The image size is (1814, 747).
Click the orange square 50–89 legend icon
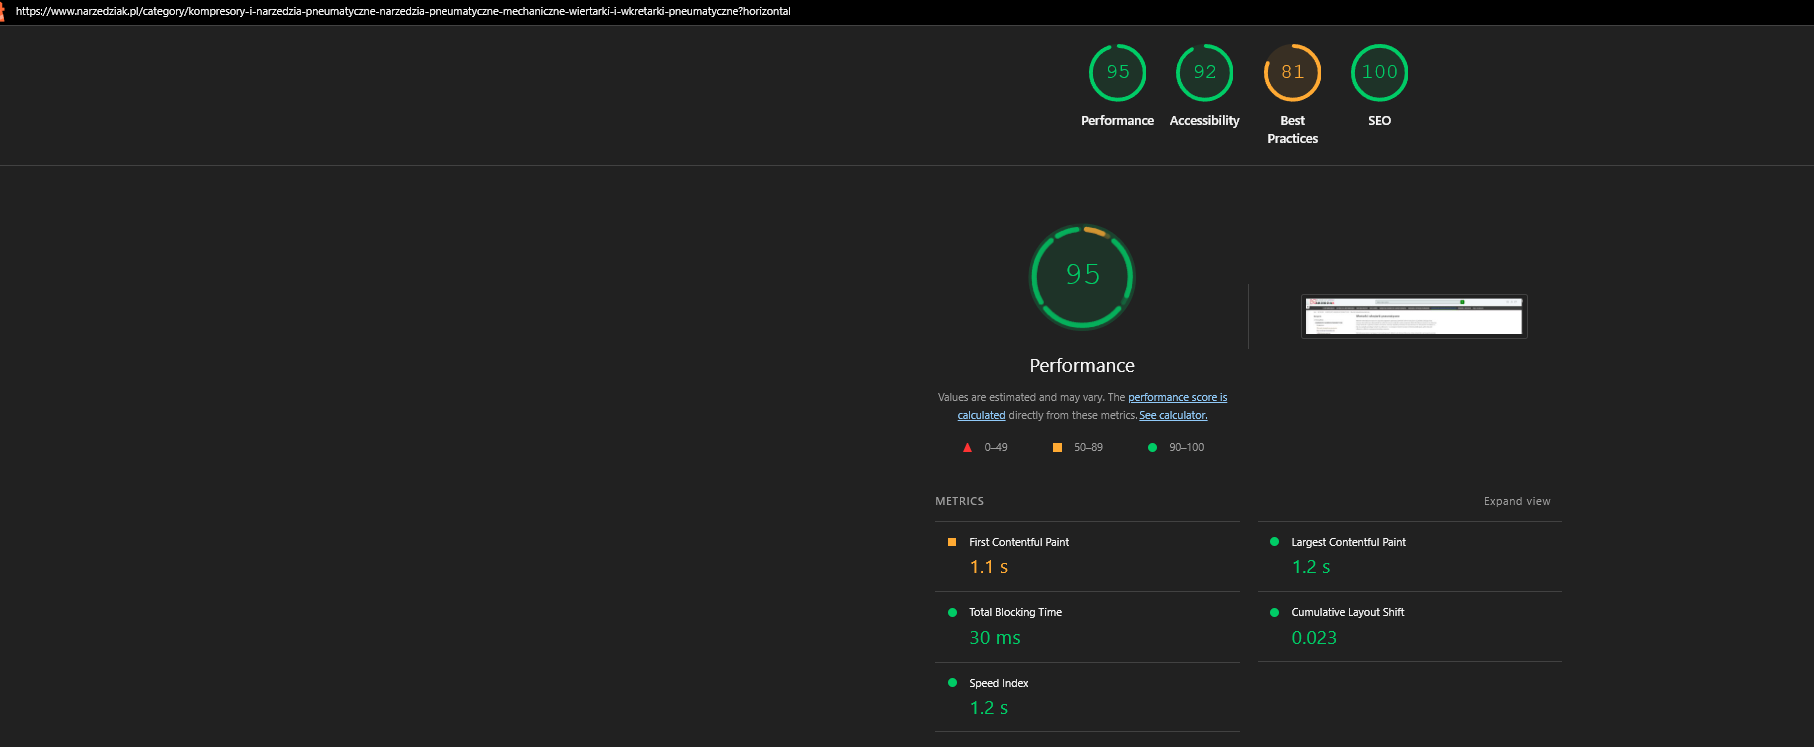1057,447
